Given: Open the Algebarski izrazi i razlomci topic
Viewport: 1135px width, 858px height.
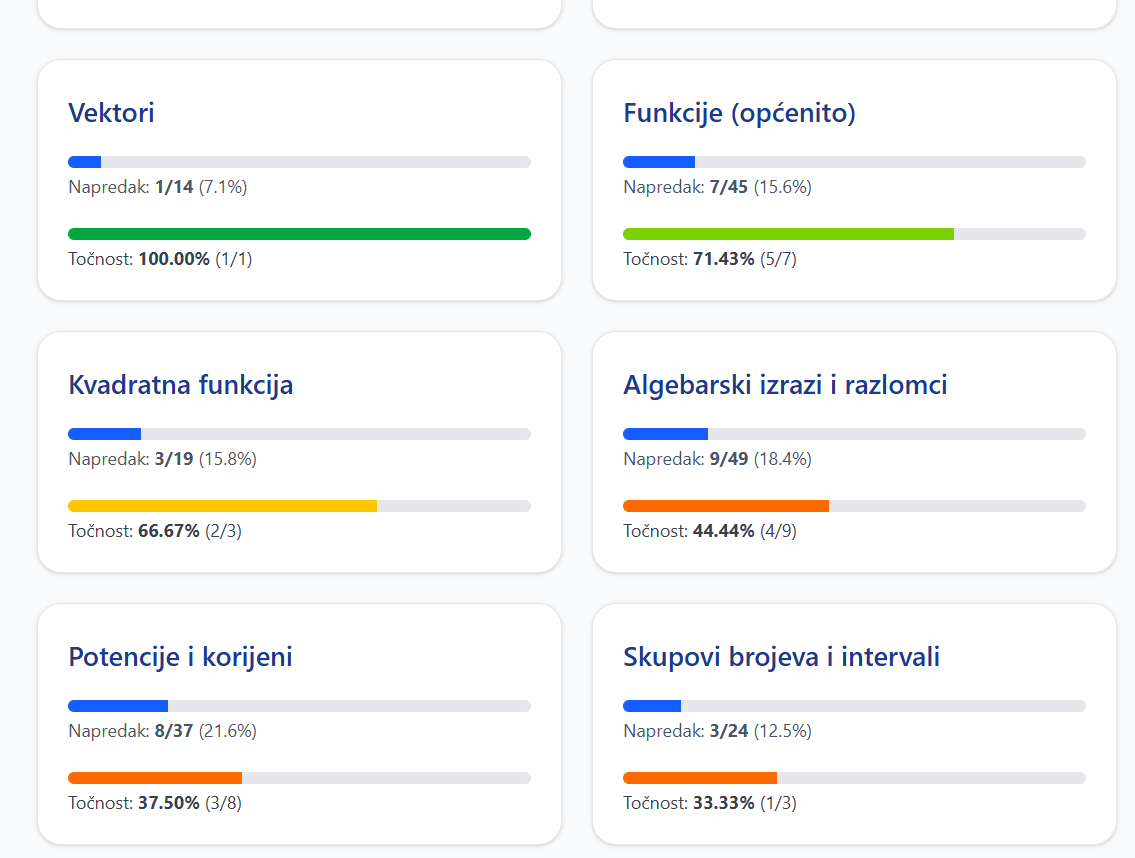Looking at the screenshot, I should coord(786,385).
